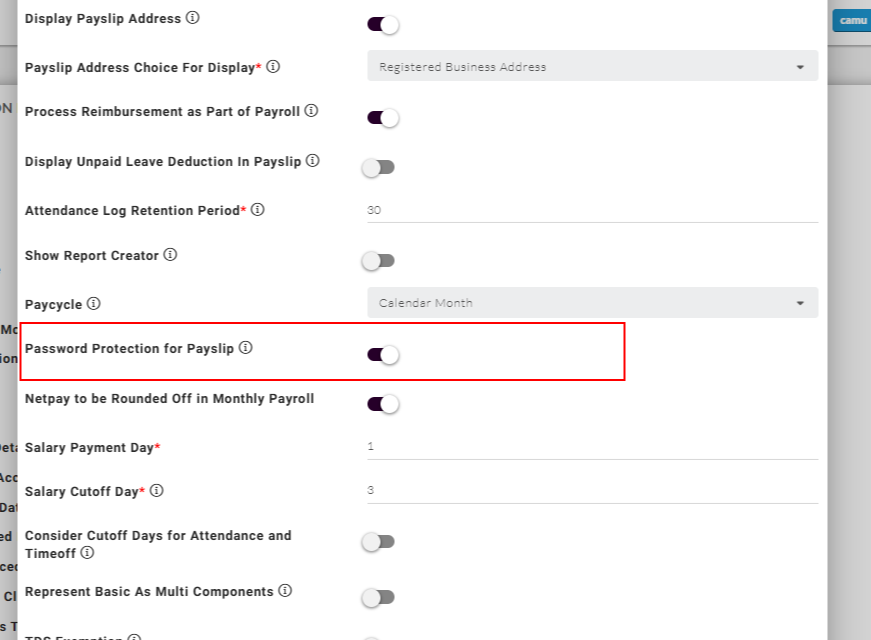Viewport: 871px width, 640px height.
Task: Click the camu button at top right
Action: coord(852,20)
